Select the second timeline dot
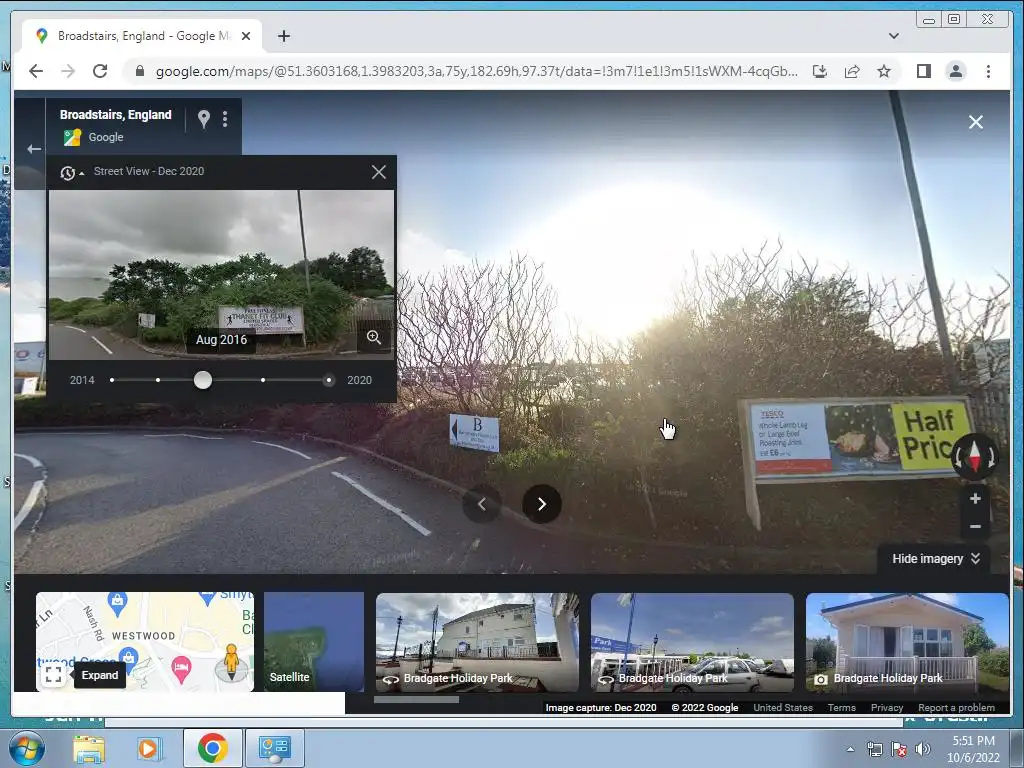The image size is (1024, 768). (158, 380)
